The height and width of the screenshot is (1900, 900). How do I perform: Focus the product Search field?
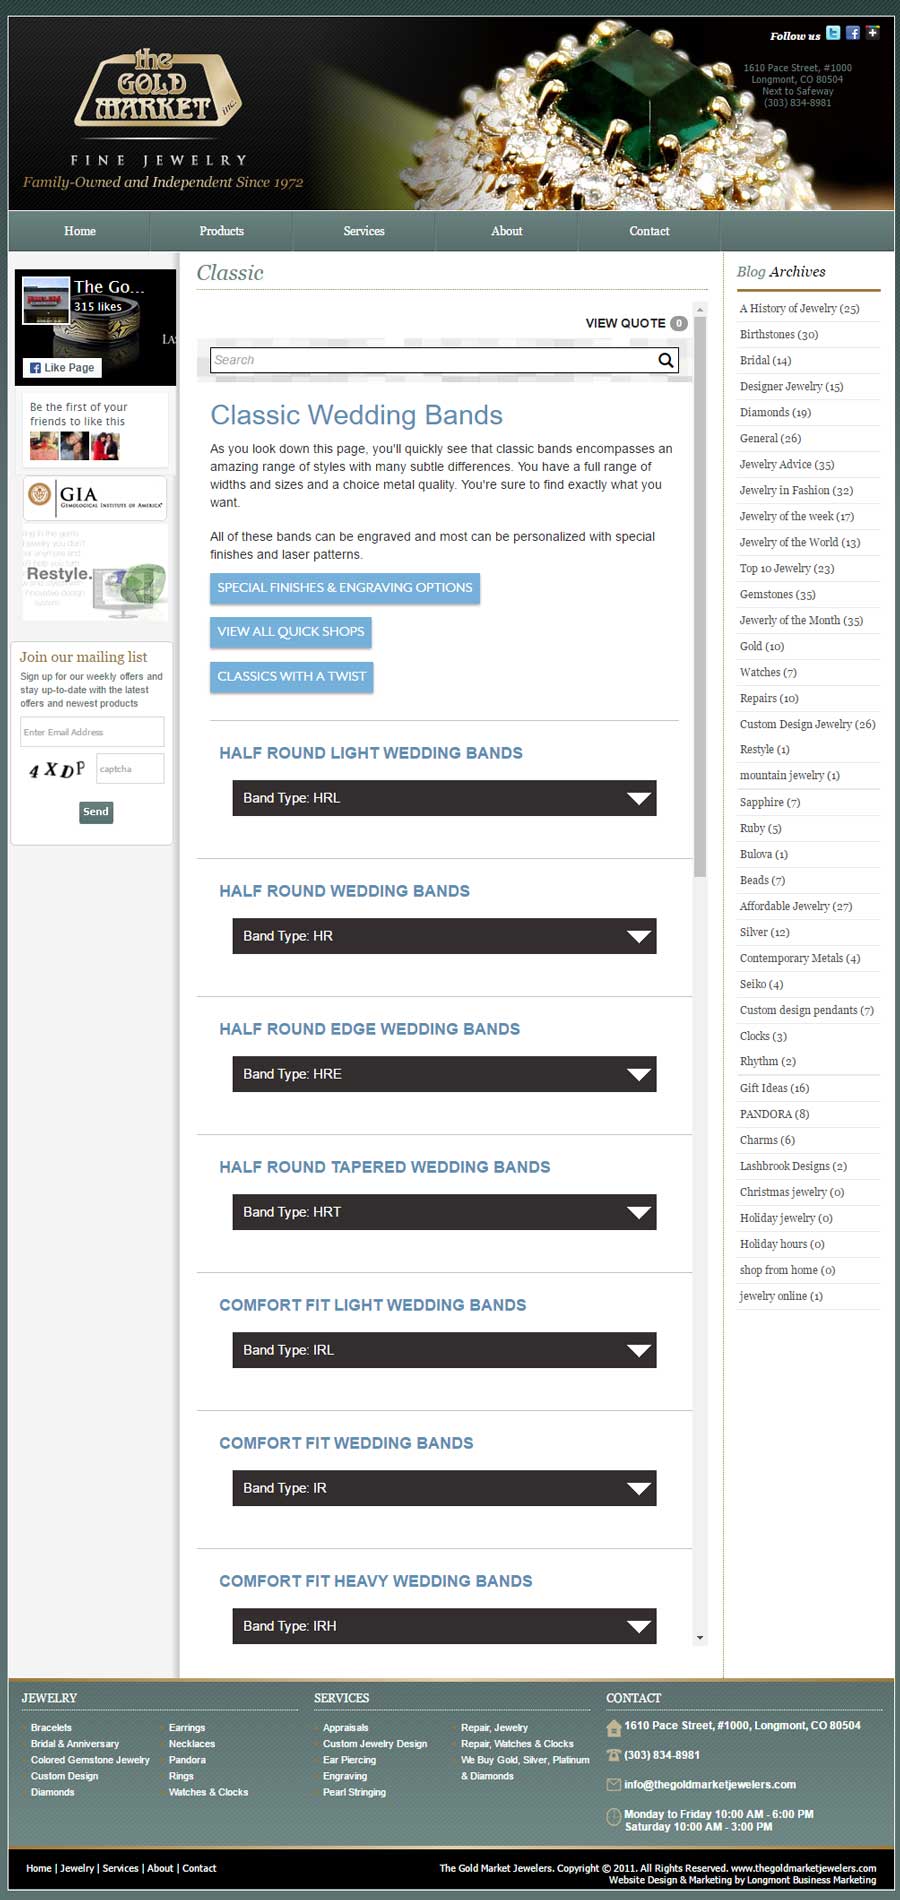click(x=434, y=360)
